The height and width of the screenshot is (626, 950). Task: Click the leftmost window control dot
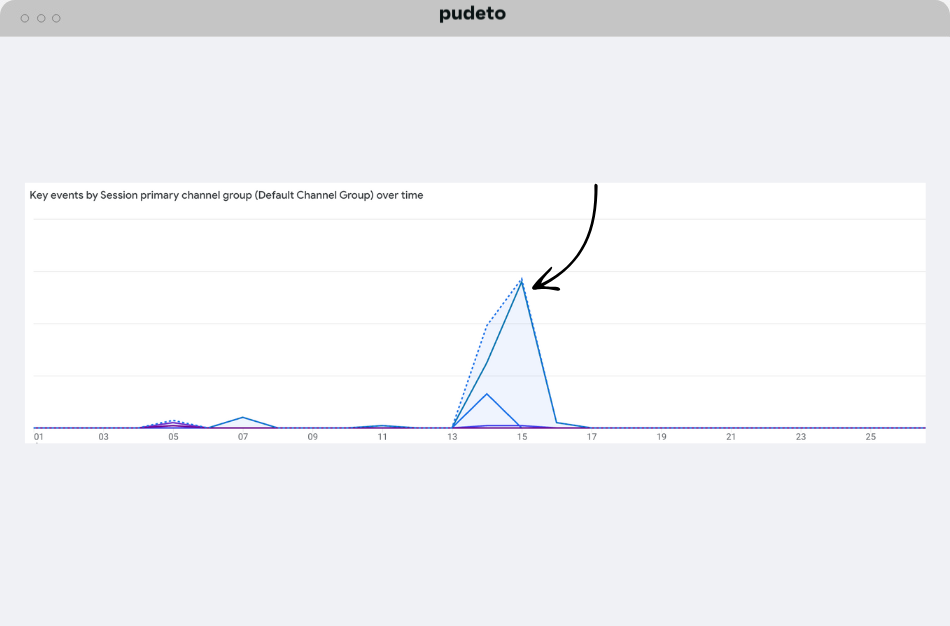coord(25,18)
